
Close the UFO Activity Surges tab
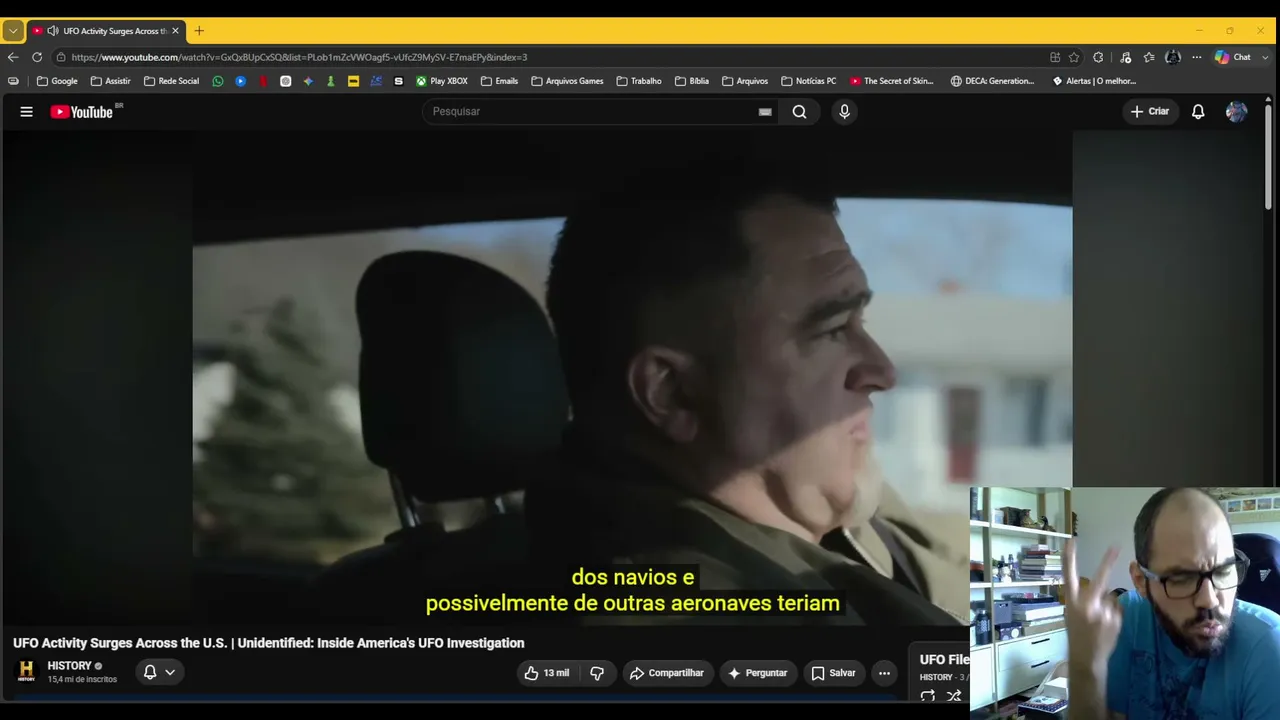[x=175, y=31]
